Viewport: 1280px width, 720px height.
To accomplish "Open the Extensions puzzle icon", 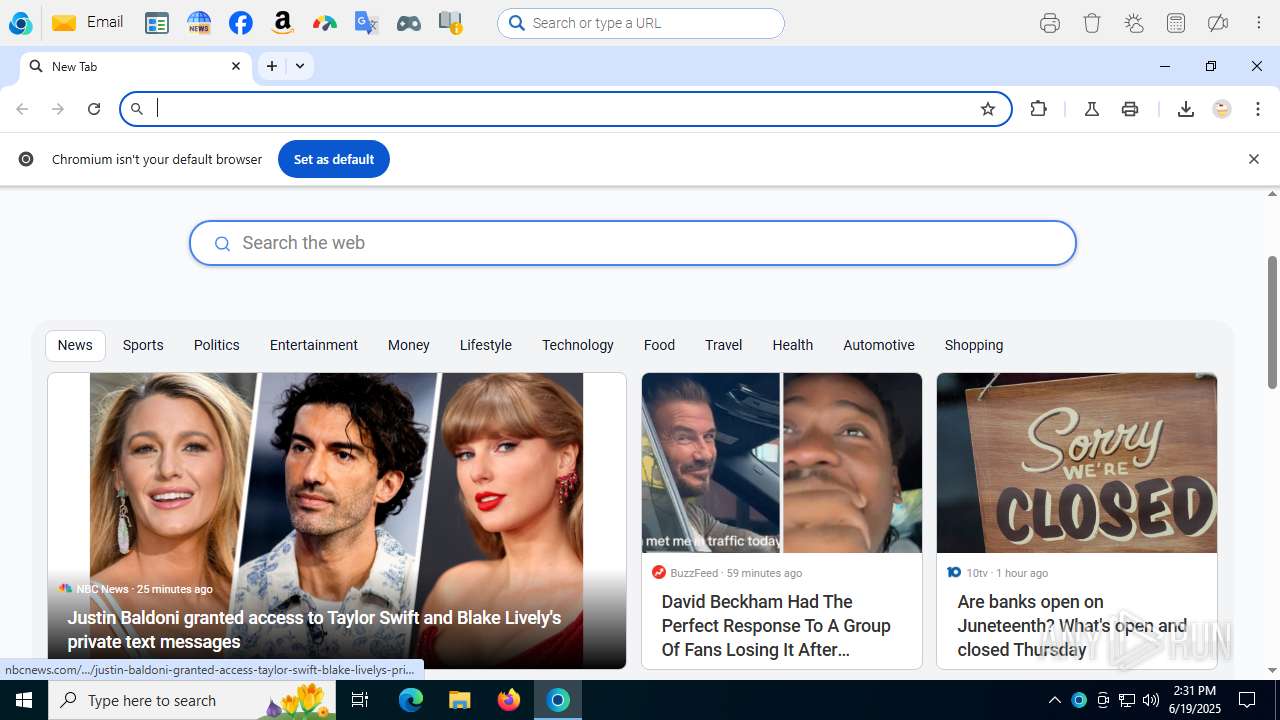I will [1038, 109].
